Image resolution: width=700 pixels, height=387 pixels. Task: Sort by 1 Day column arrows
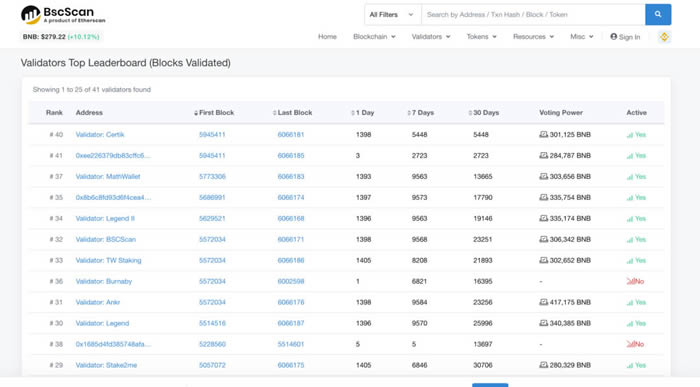353,113
